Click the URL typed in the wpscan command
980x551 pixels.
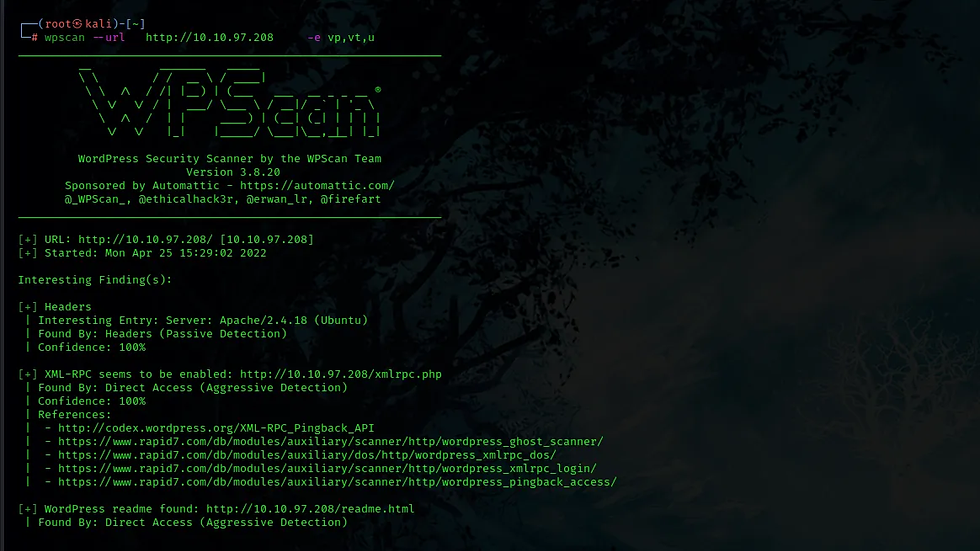(x=209, y=37)
